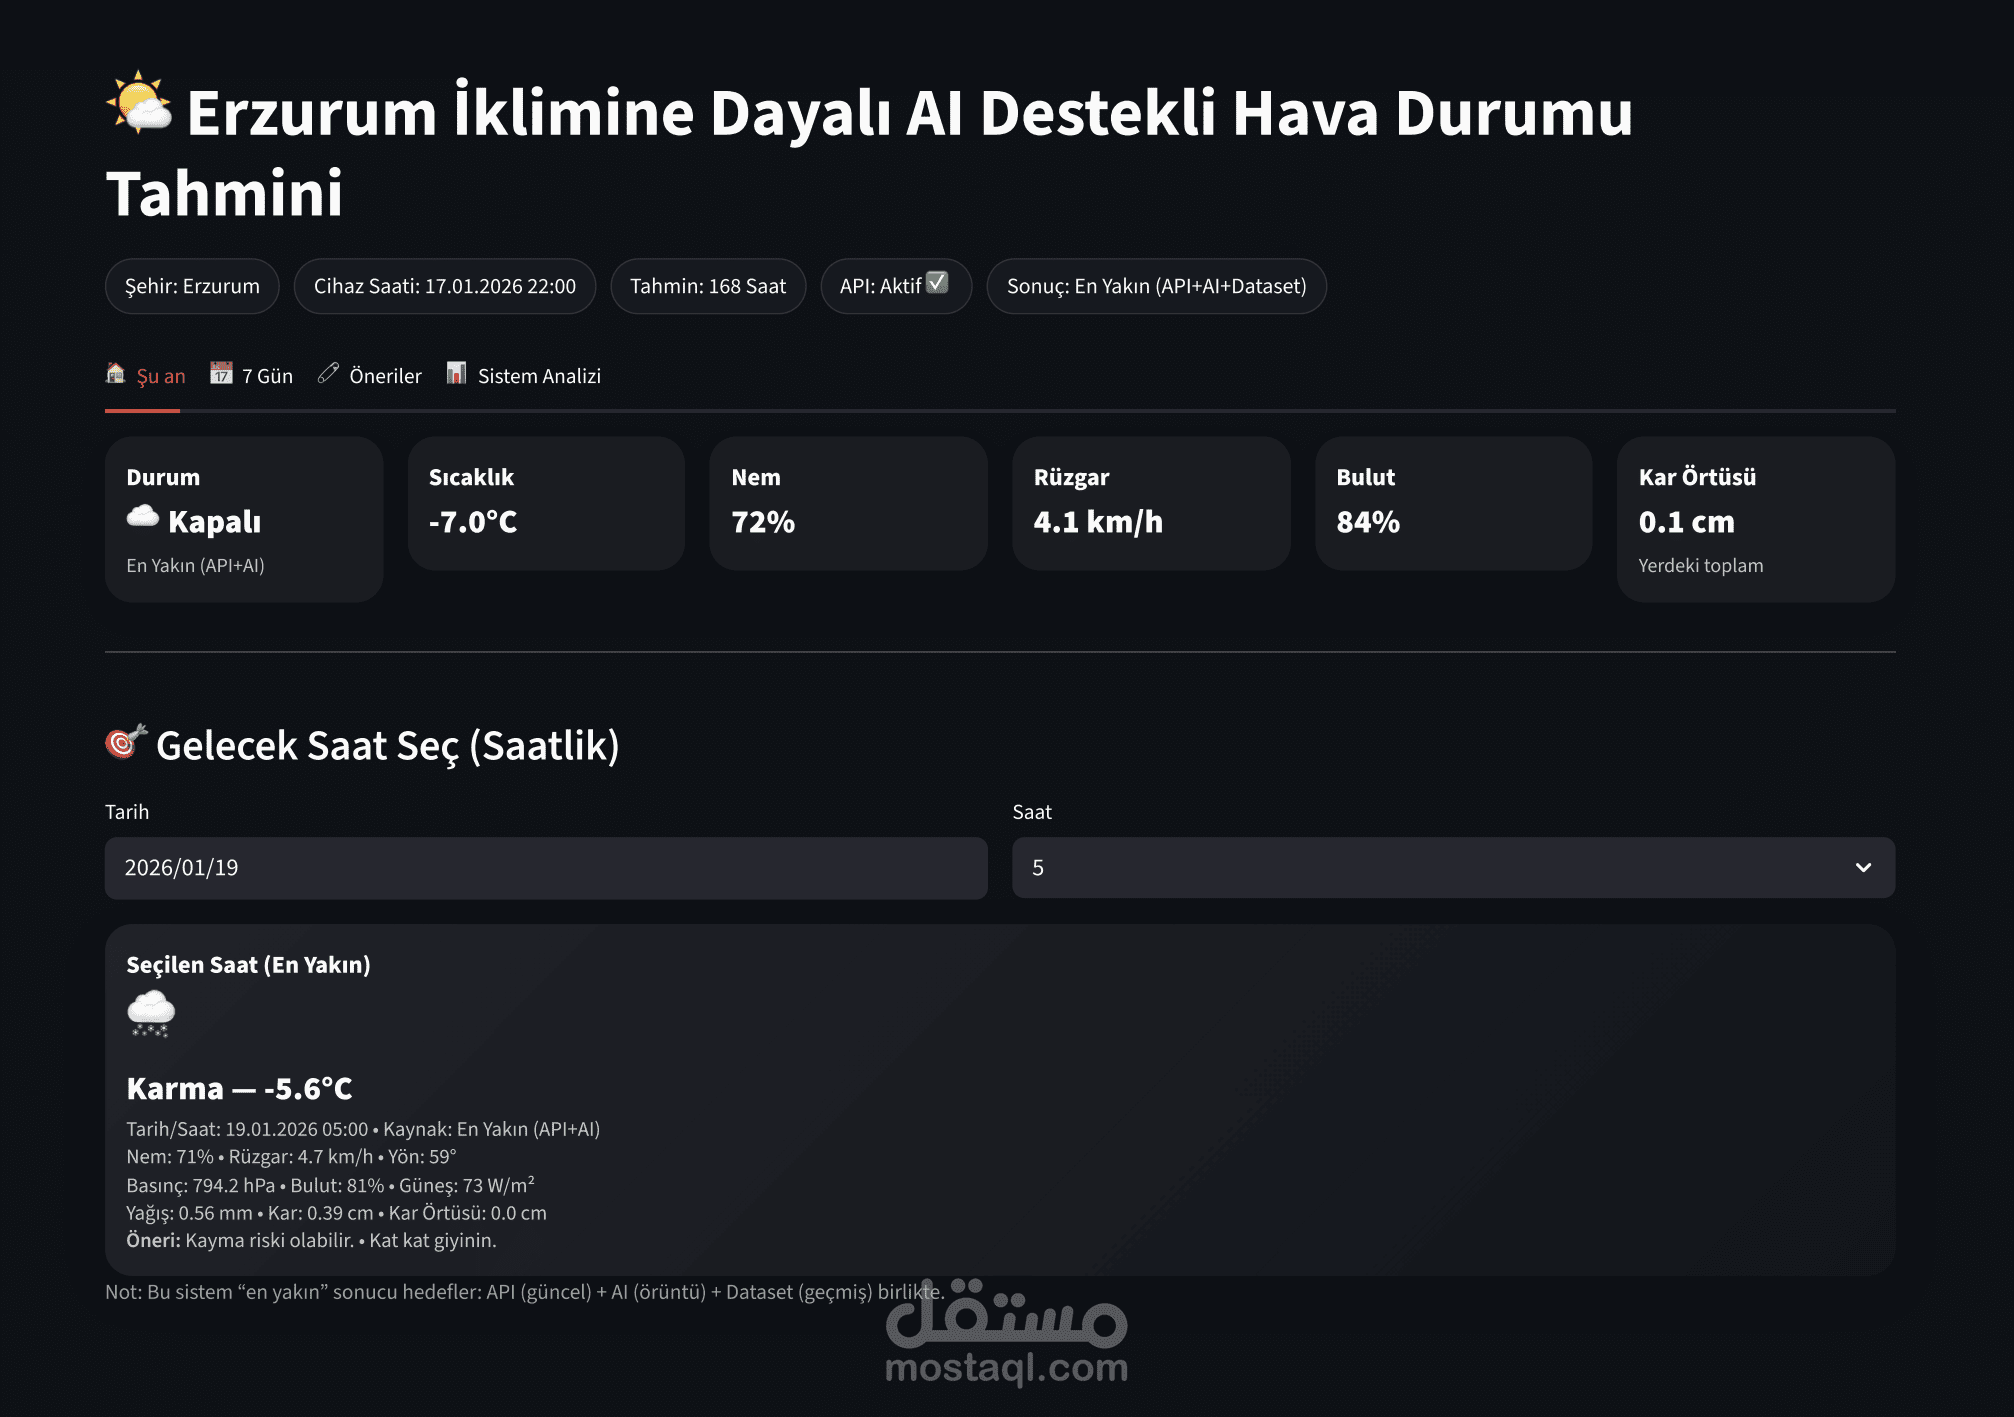Click the bar chart icon for Sistem Analizi
Viewport: 2014px width, 1417px height.
click(456, 374)
